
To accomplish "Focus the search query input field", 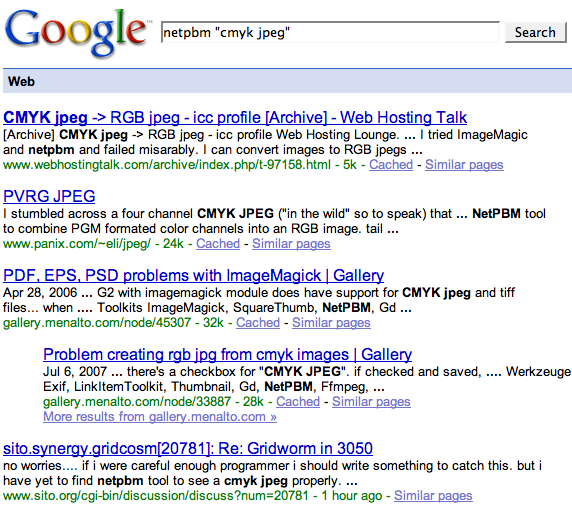I will 331,32.
